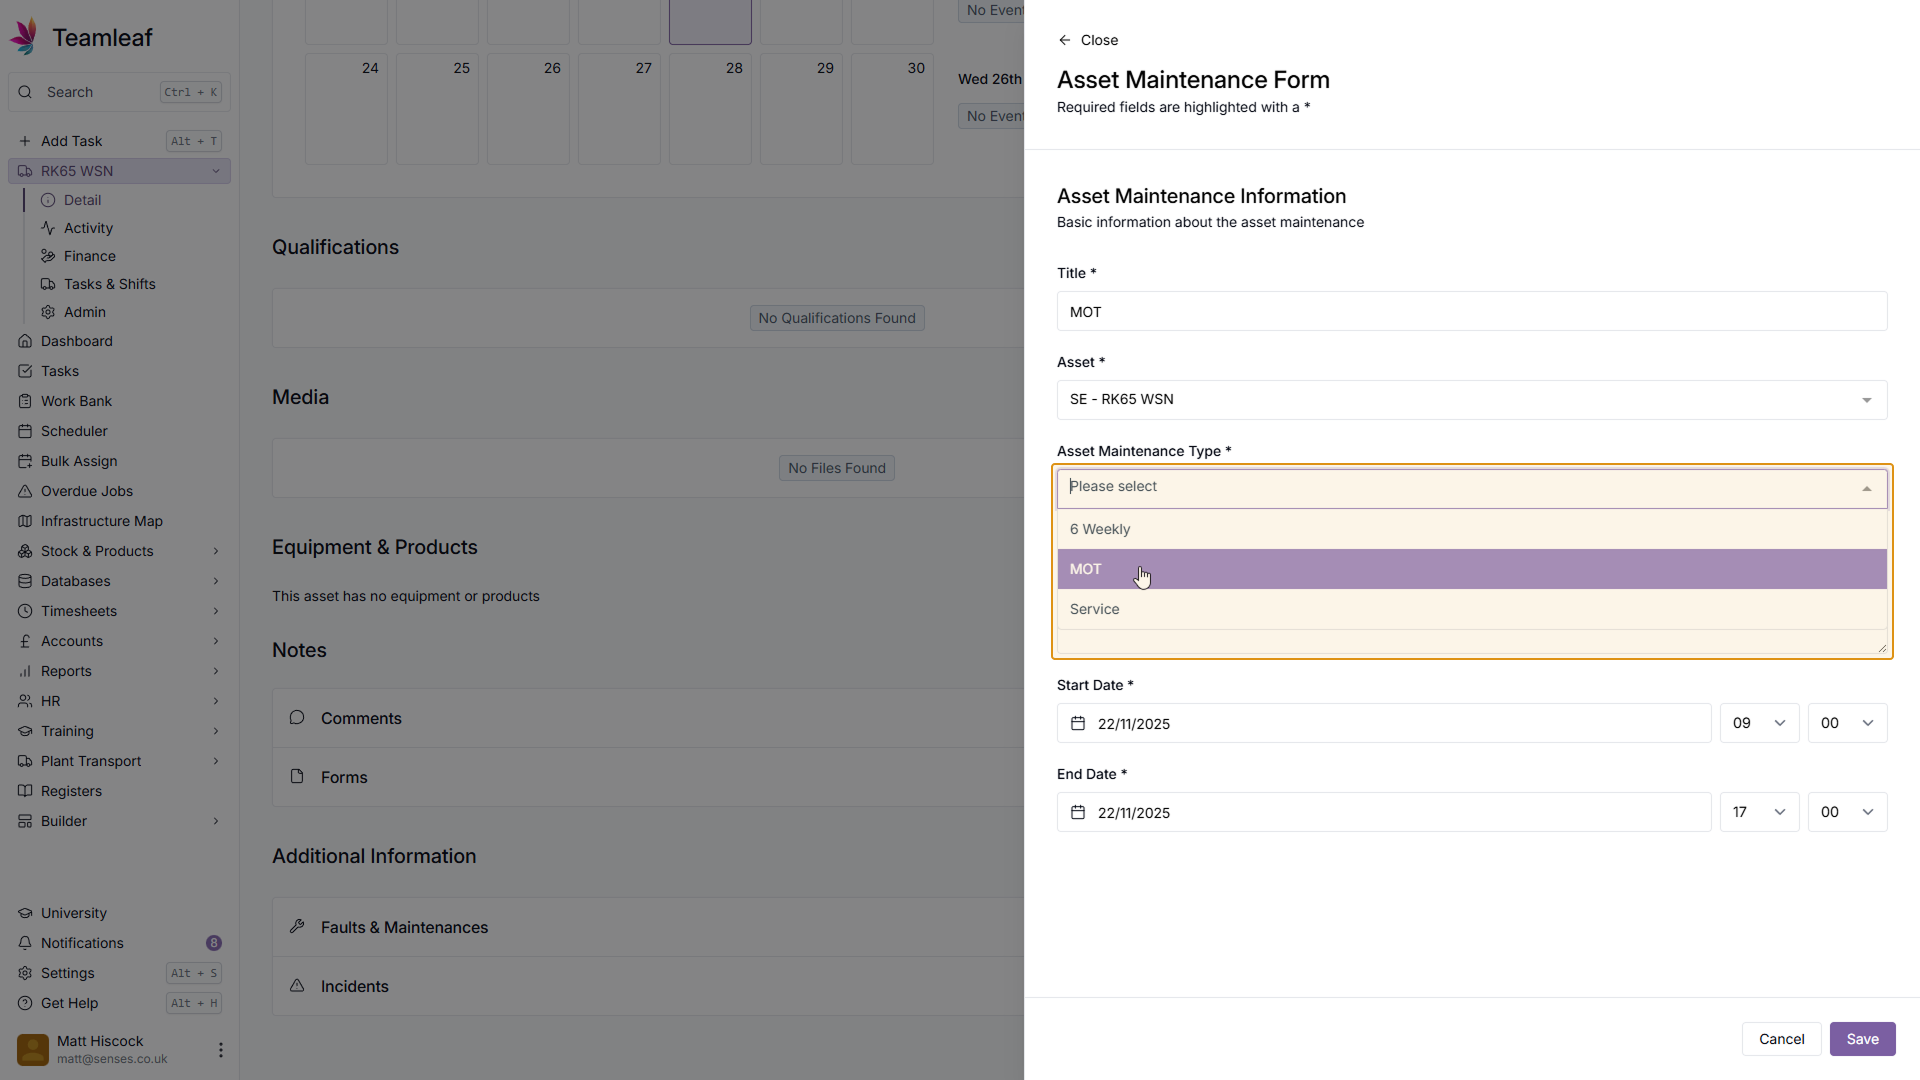Click into the Title input field
The width and height of the screenshot is (1920, 1080).
pyautogui.click(x=1471, y=312)
